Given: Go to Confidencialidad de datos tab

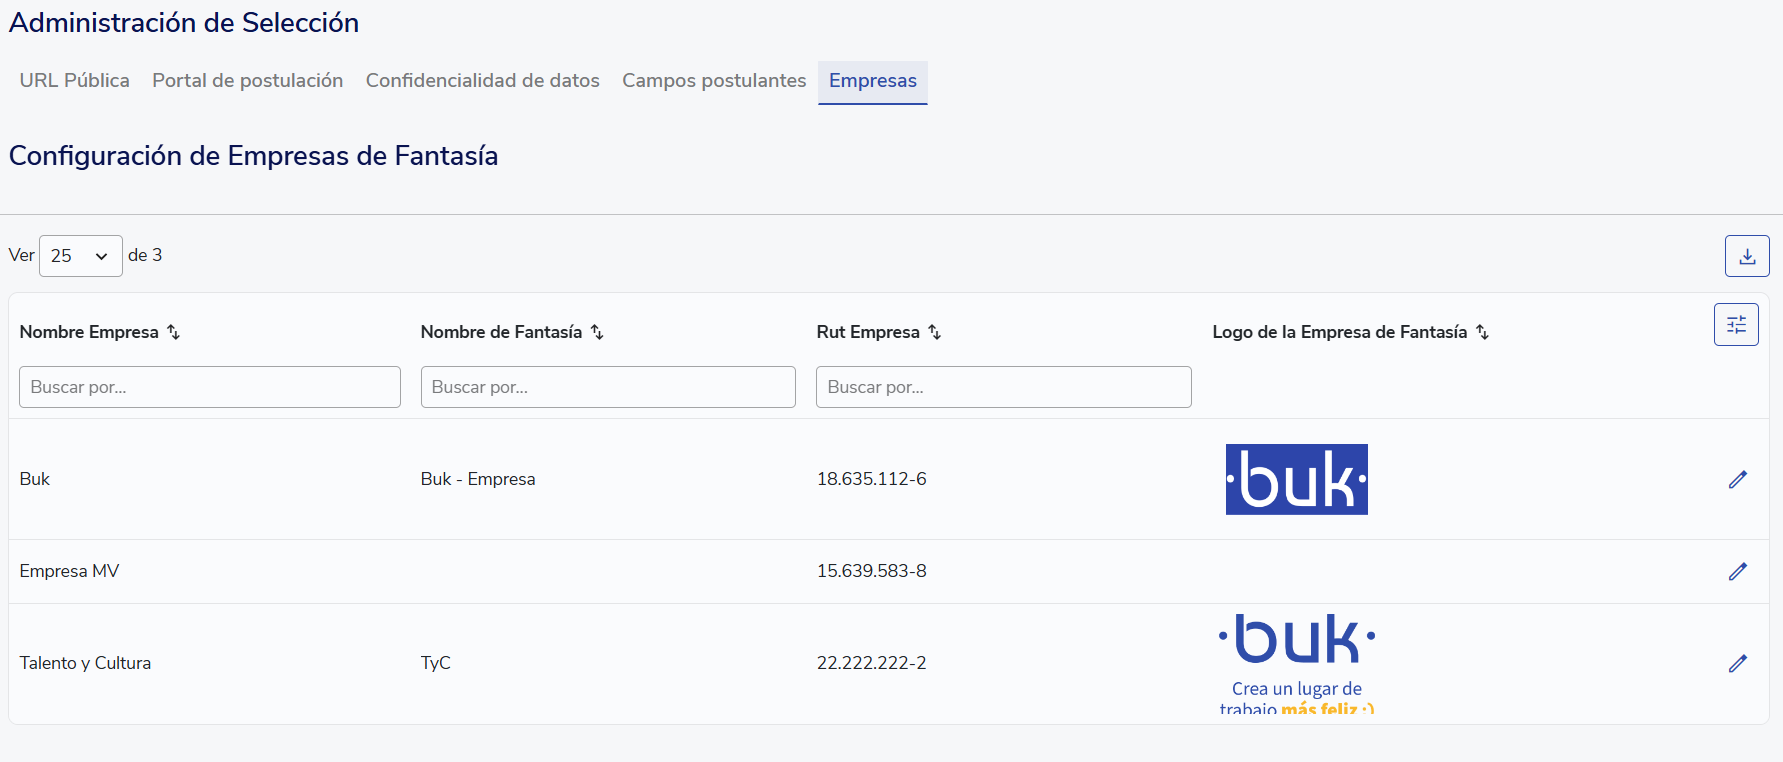Looking at the screenshot, I should point(482,81).
